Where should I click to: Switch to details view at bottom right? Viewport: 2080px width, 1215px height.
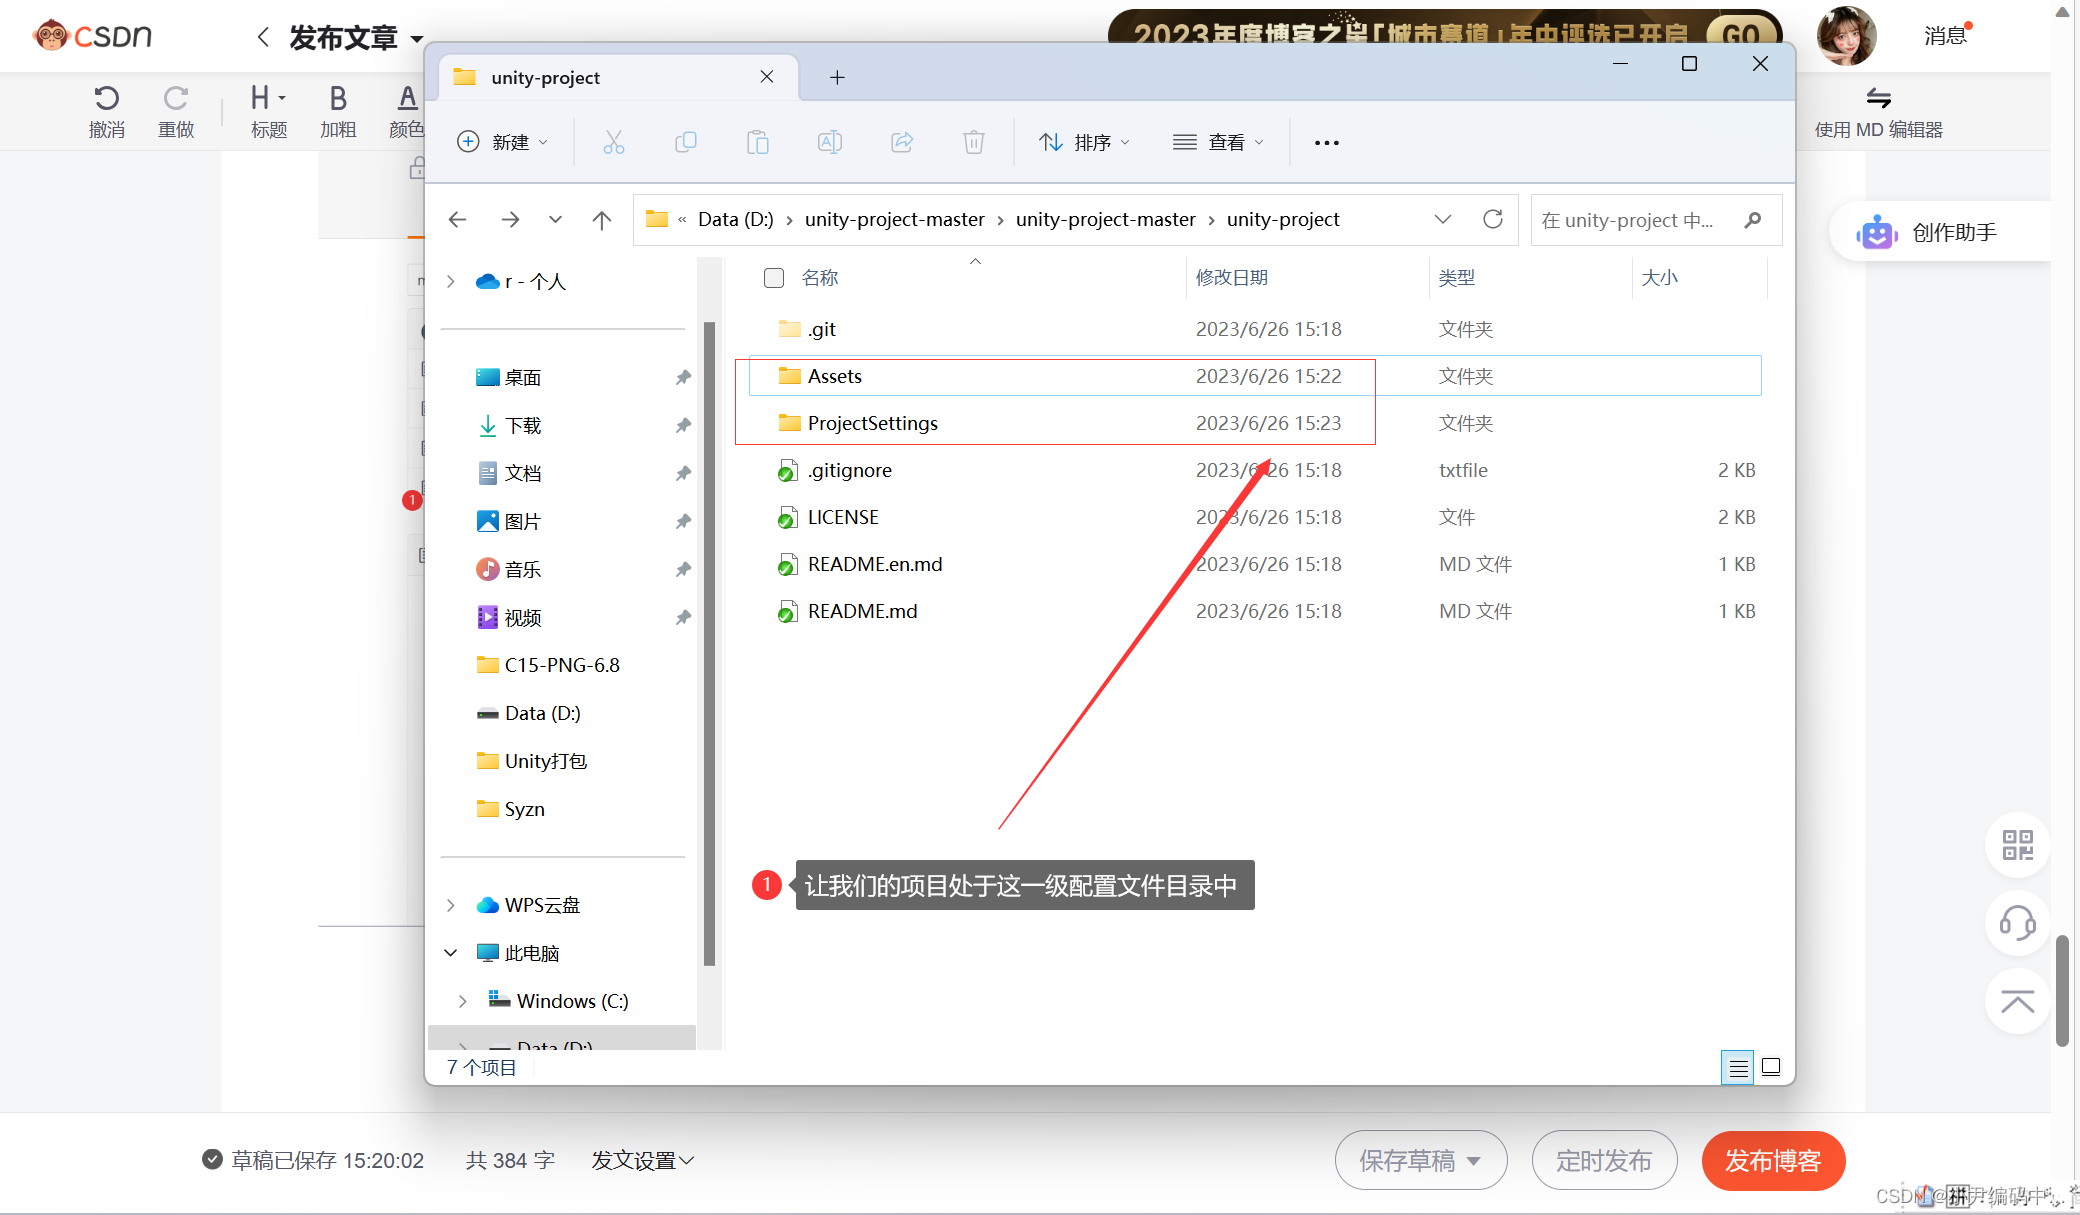(x=1737, y=1067)
